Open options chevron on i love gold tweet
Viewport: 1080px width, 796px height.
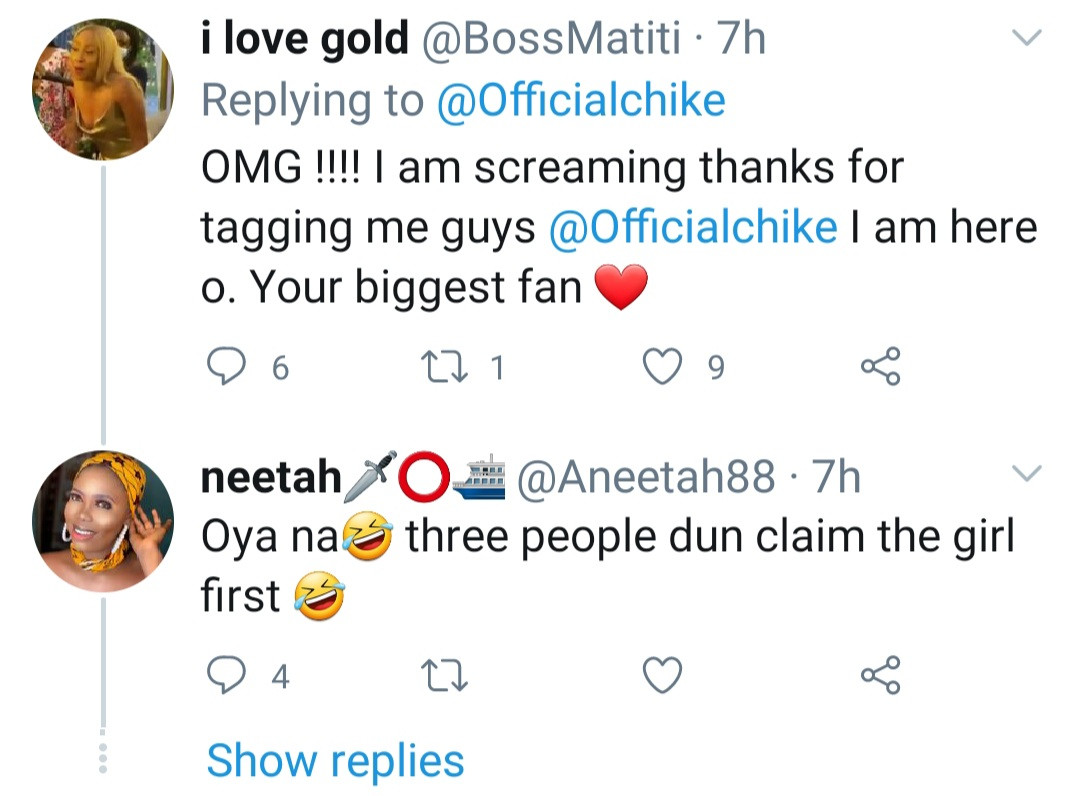pyautogui.click(x=1027, y=39)
